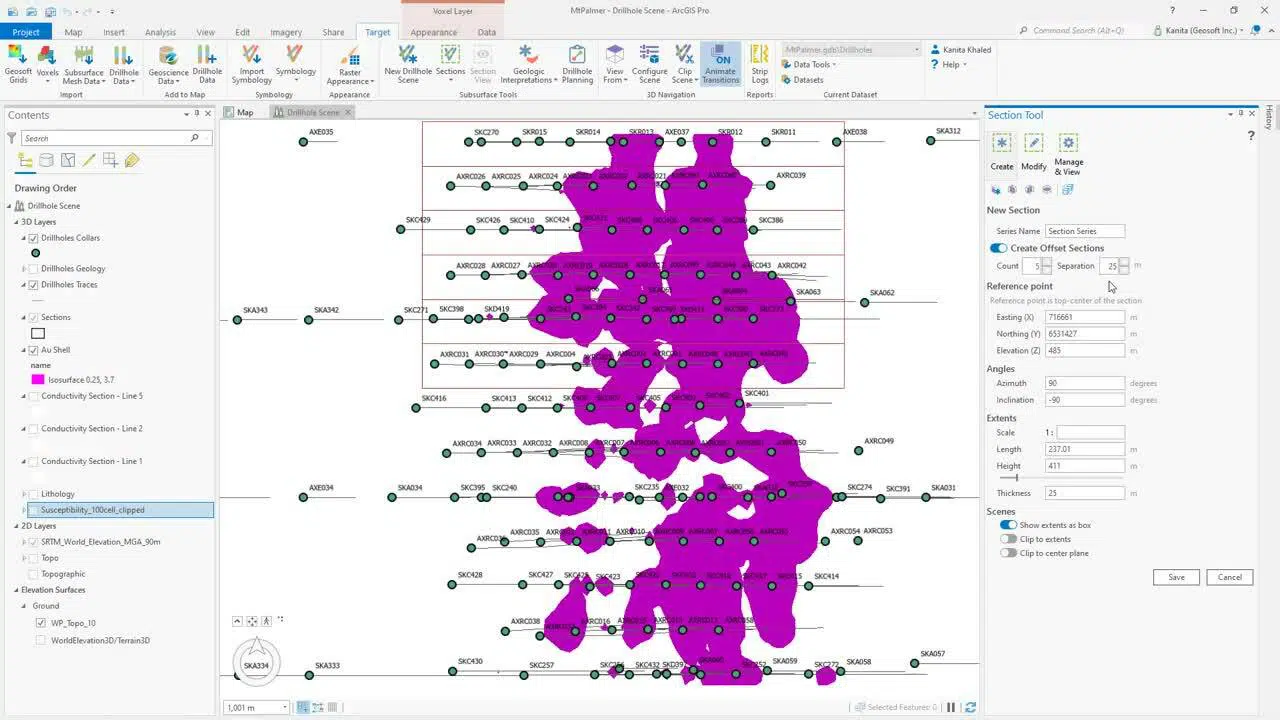Enable the Clip to extents switch
Viewport: 1280px width, 720px height.
coord(1008,539)
